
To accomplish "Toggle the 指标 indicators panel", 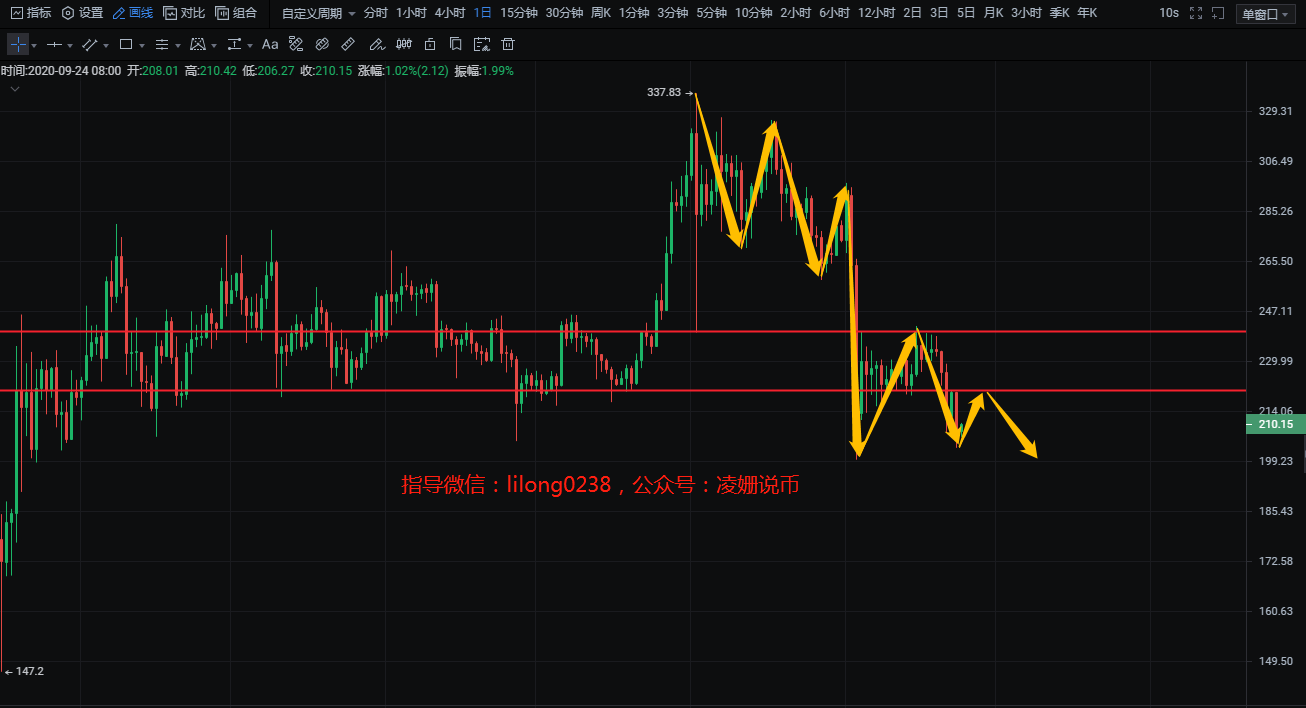I will click(x=30, y=13).
